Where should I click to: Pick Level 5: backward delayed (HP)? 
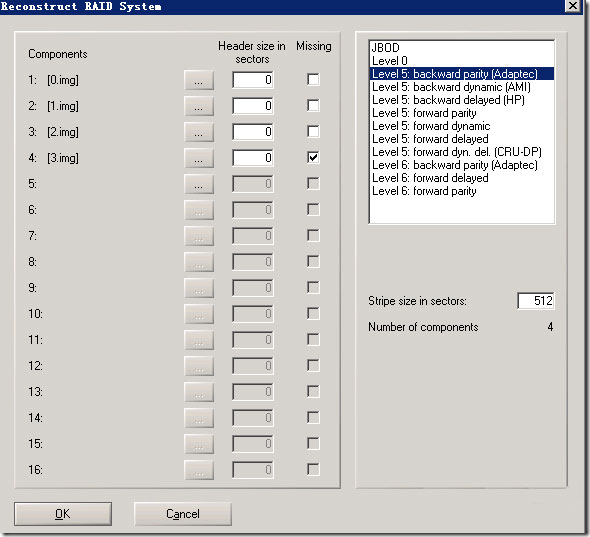462,100
